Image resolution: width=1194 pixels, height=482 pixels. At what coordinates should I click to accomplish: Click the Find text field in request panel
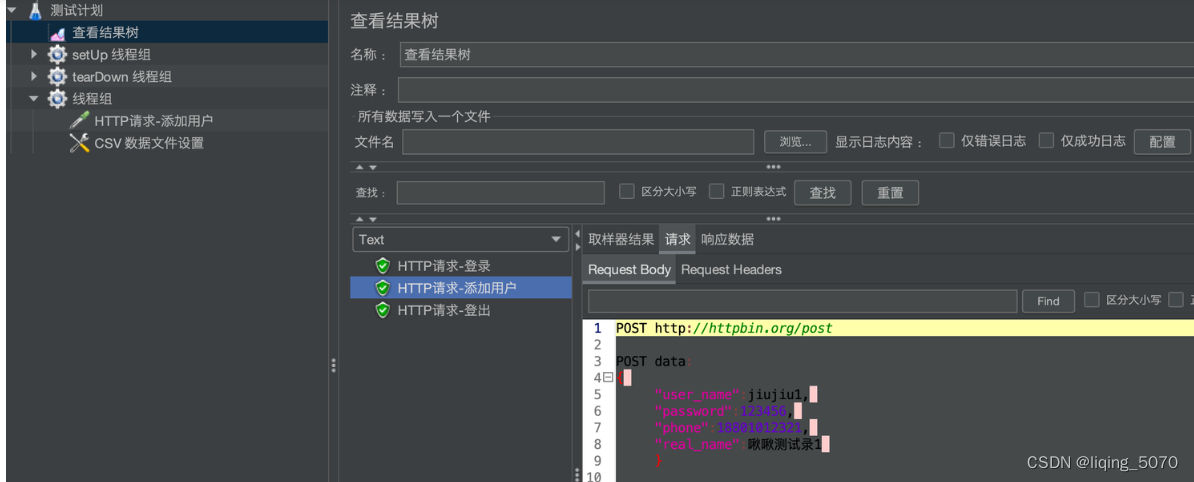tap(803, 301)
